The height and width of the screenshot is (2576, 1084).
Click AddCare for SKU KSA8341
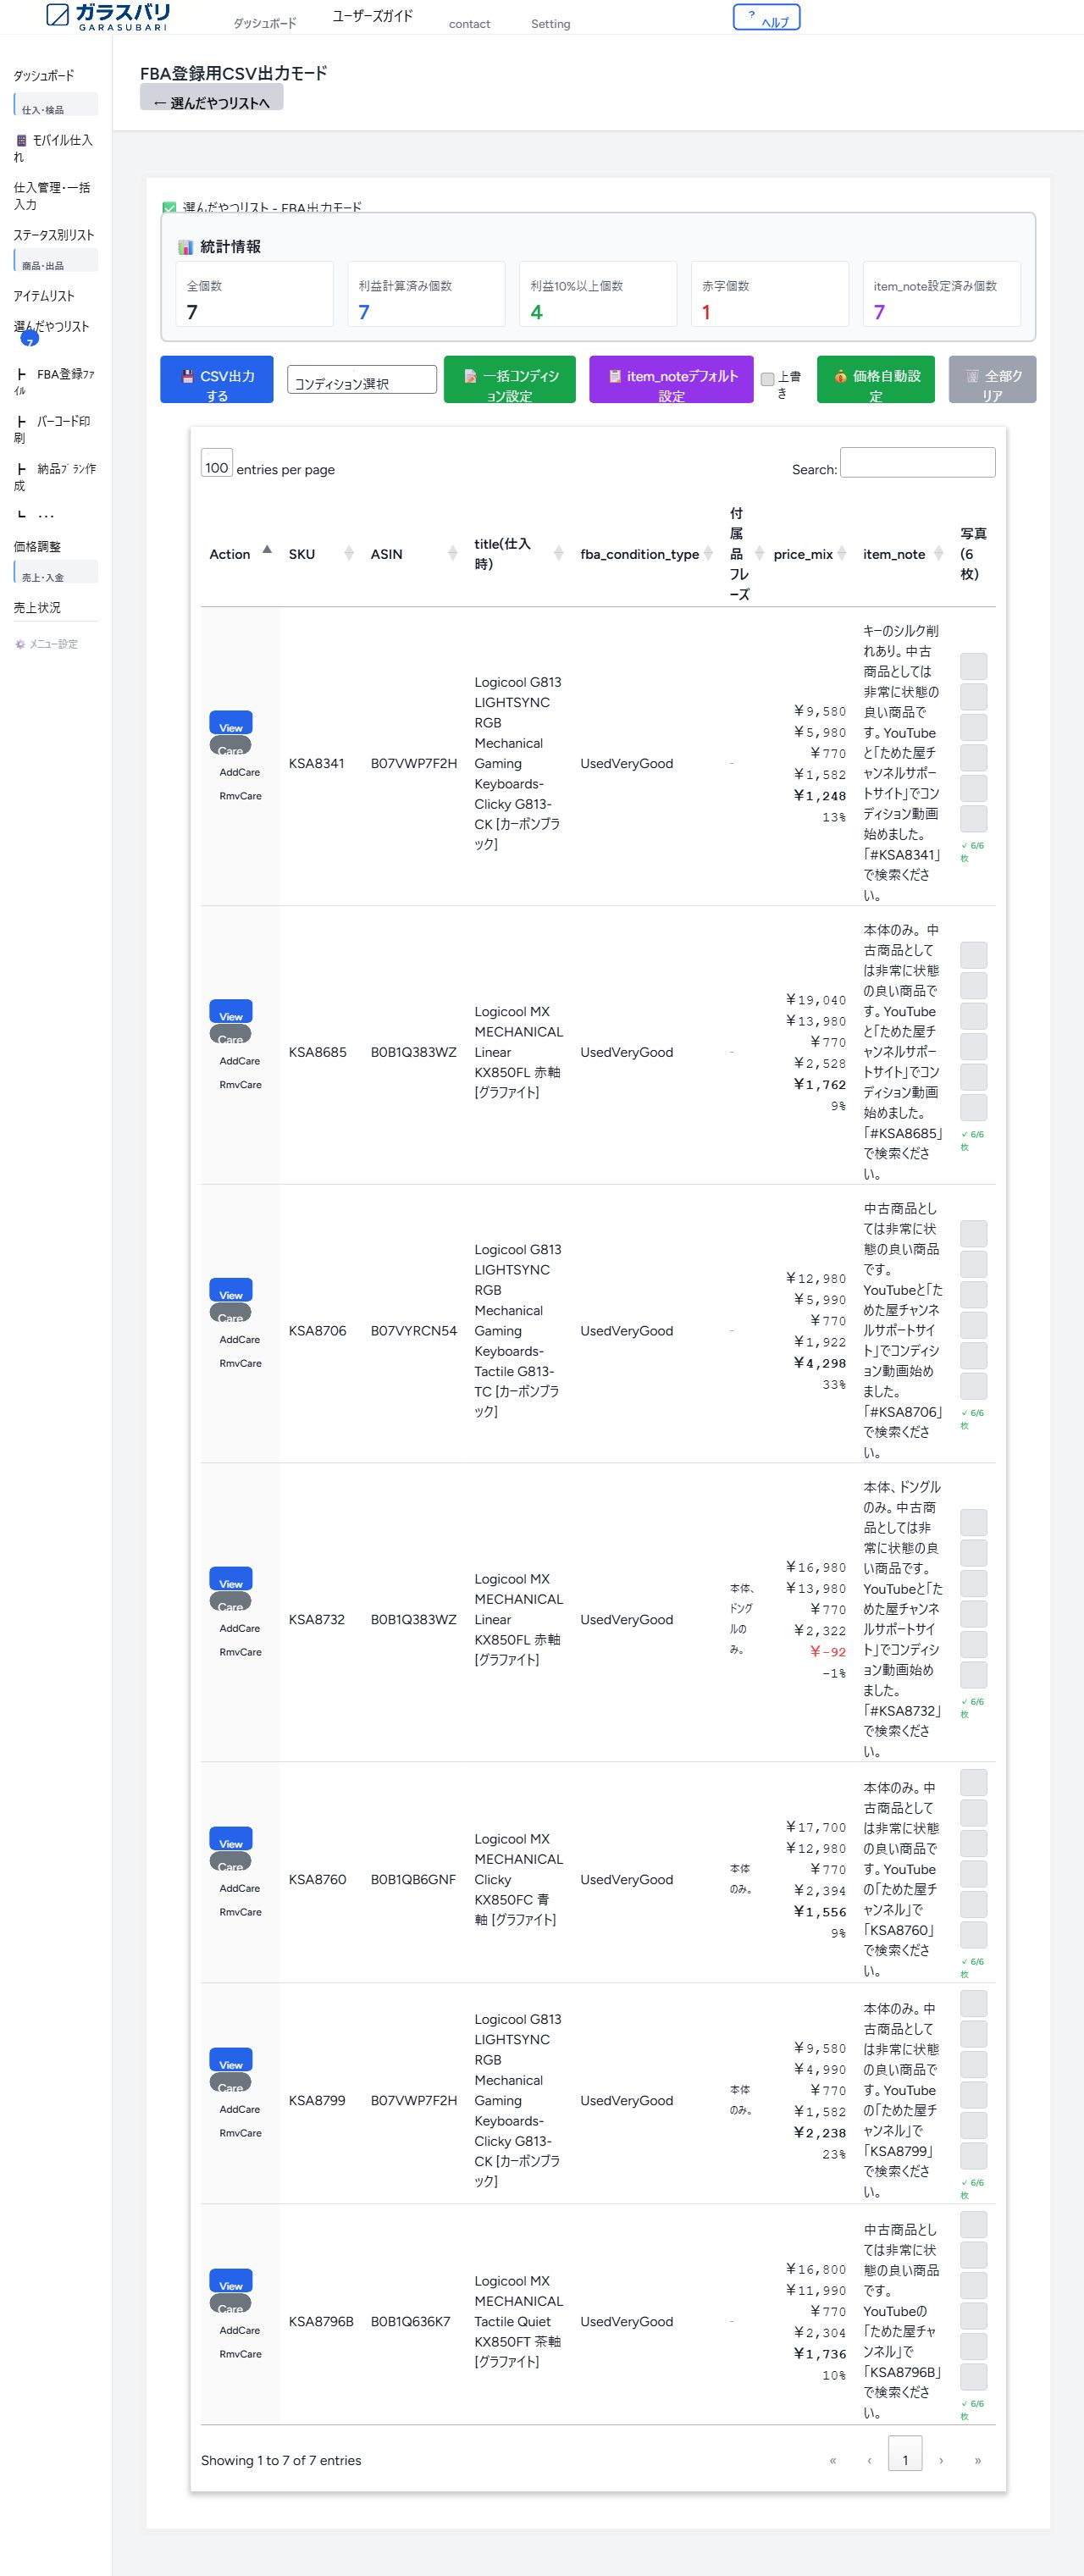[240, 772]
